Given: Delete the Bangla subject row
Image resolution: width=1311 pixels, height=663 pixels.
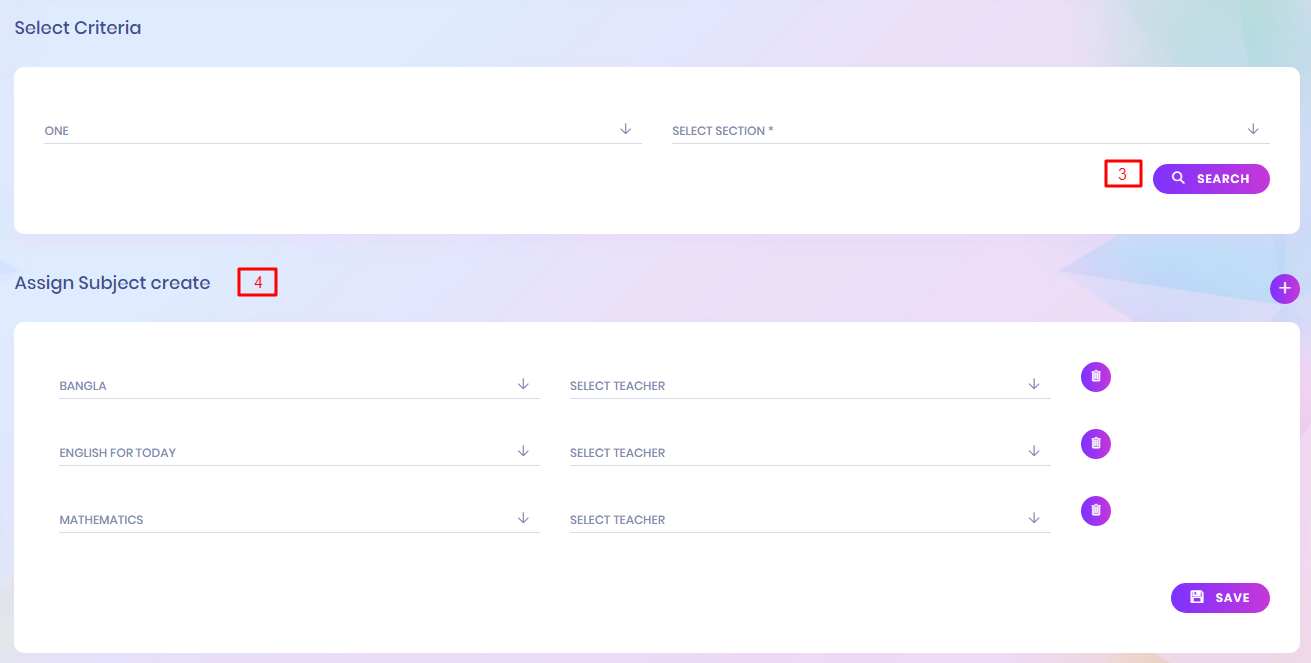Looking at the screenshot, I should pos(1095,377).
